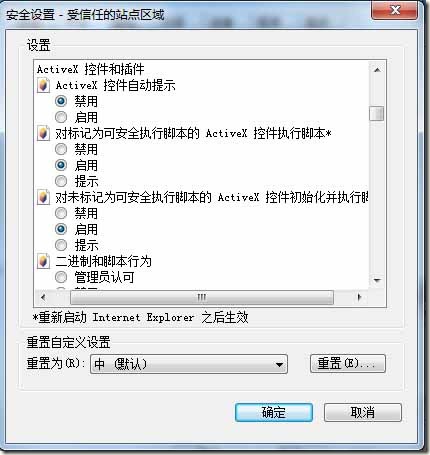Choose 提示 for 对标记为可安全执行脚本的 ActiveX

61,181
